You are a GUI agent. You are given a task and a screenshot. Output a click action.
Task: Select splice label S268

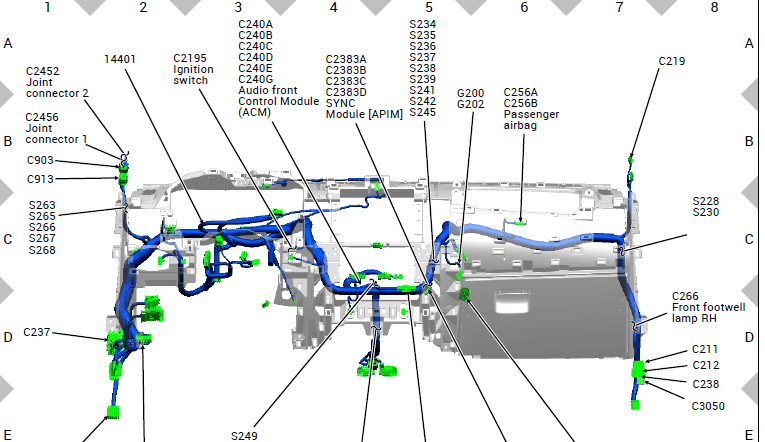(42, 250)
